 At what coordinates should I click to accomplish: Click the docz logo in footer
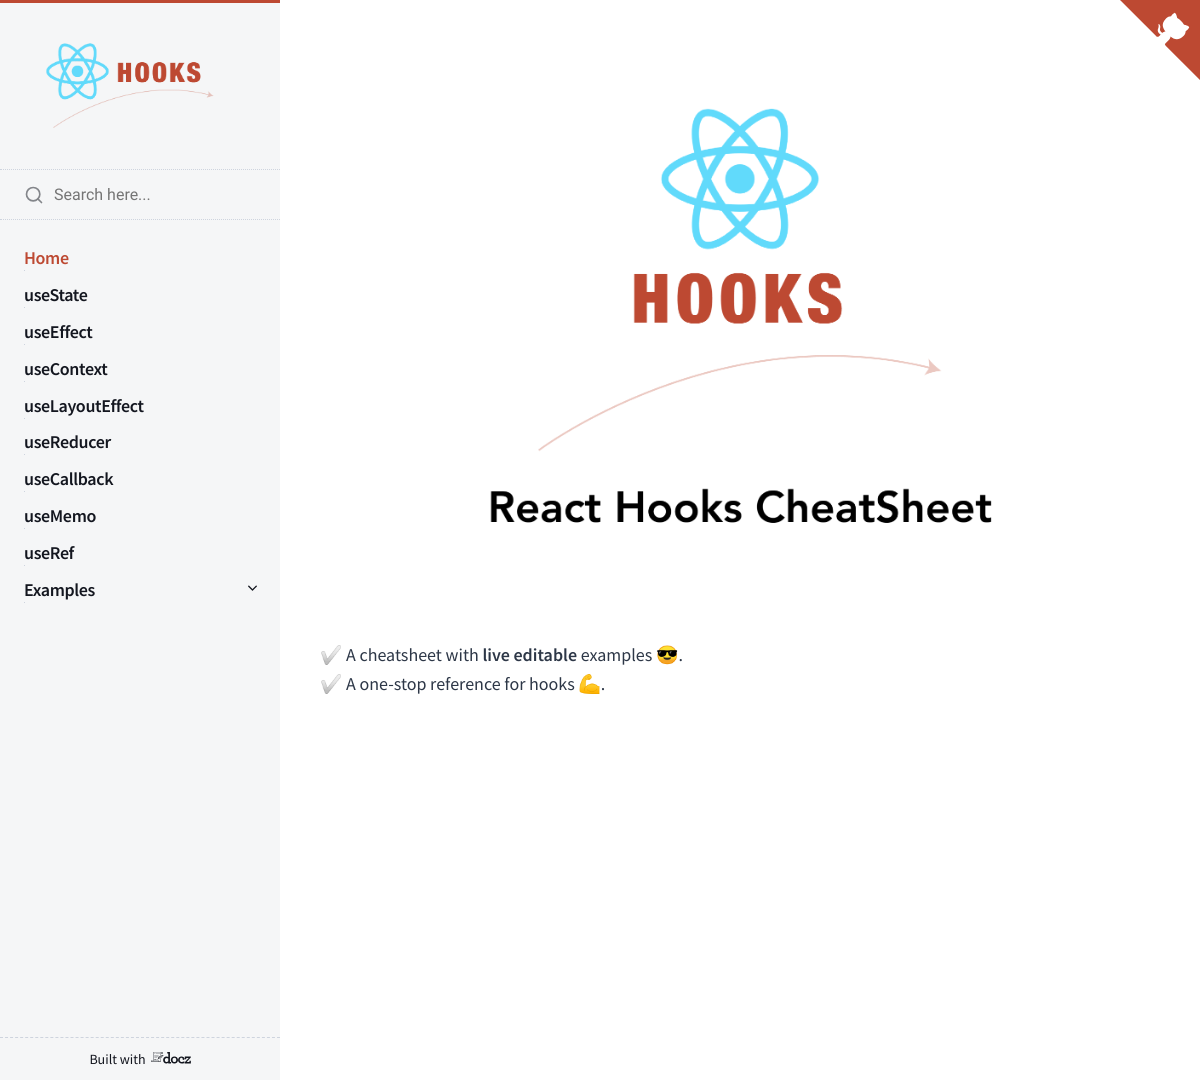(x=172, y=1058)
